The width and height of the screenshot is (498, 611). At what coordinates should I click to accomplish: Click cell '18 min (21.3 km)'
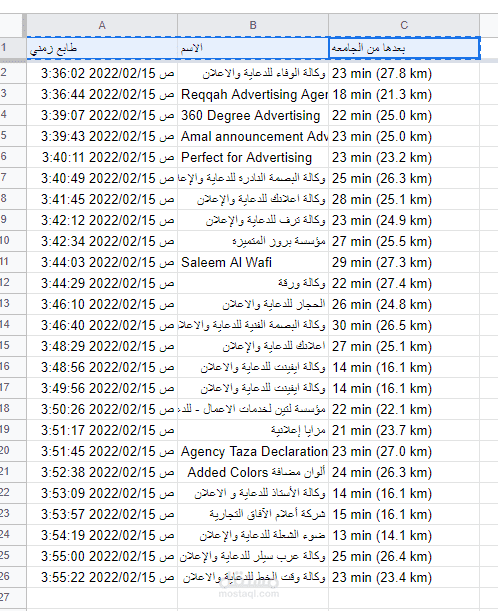click(x=404, y=94)
